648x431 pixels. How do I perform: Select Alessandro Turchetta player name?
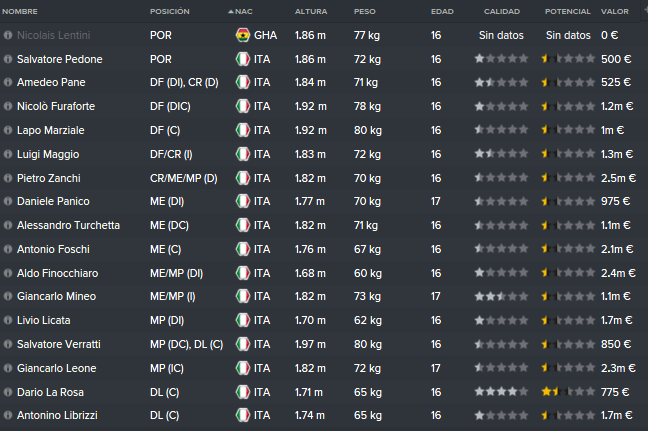[68, 225]
